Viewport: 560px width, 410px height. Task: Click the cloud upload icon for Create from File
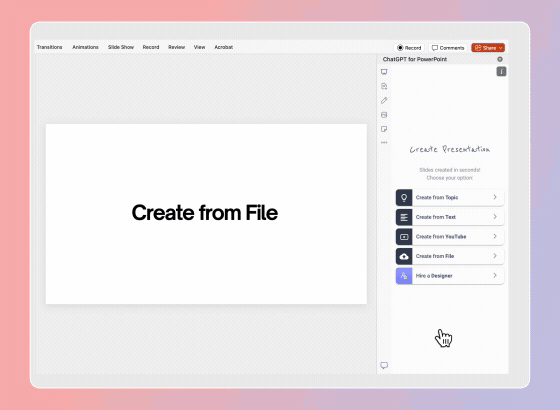404,256
